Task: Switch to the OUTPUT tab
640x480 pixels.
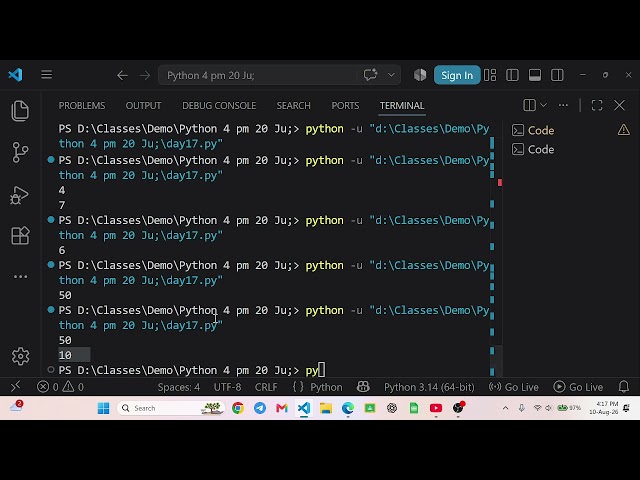Action: pyautogui.click(x=143, y=106)
